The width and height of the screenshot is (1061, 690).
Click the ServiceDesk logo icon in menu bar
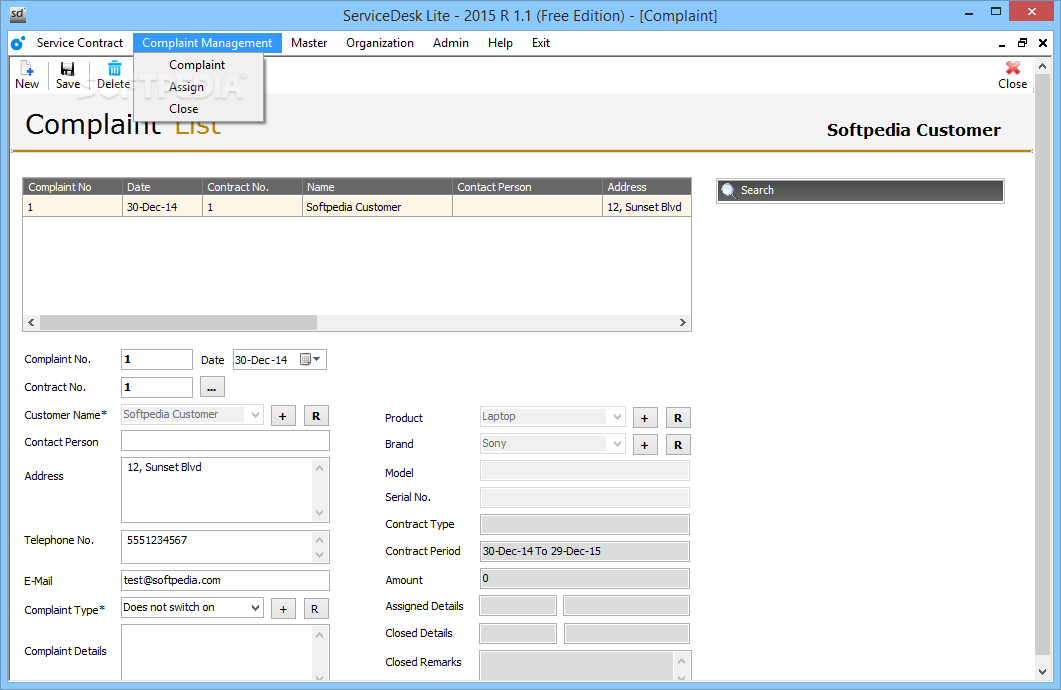tap(18, 43)
